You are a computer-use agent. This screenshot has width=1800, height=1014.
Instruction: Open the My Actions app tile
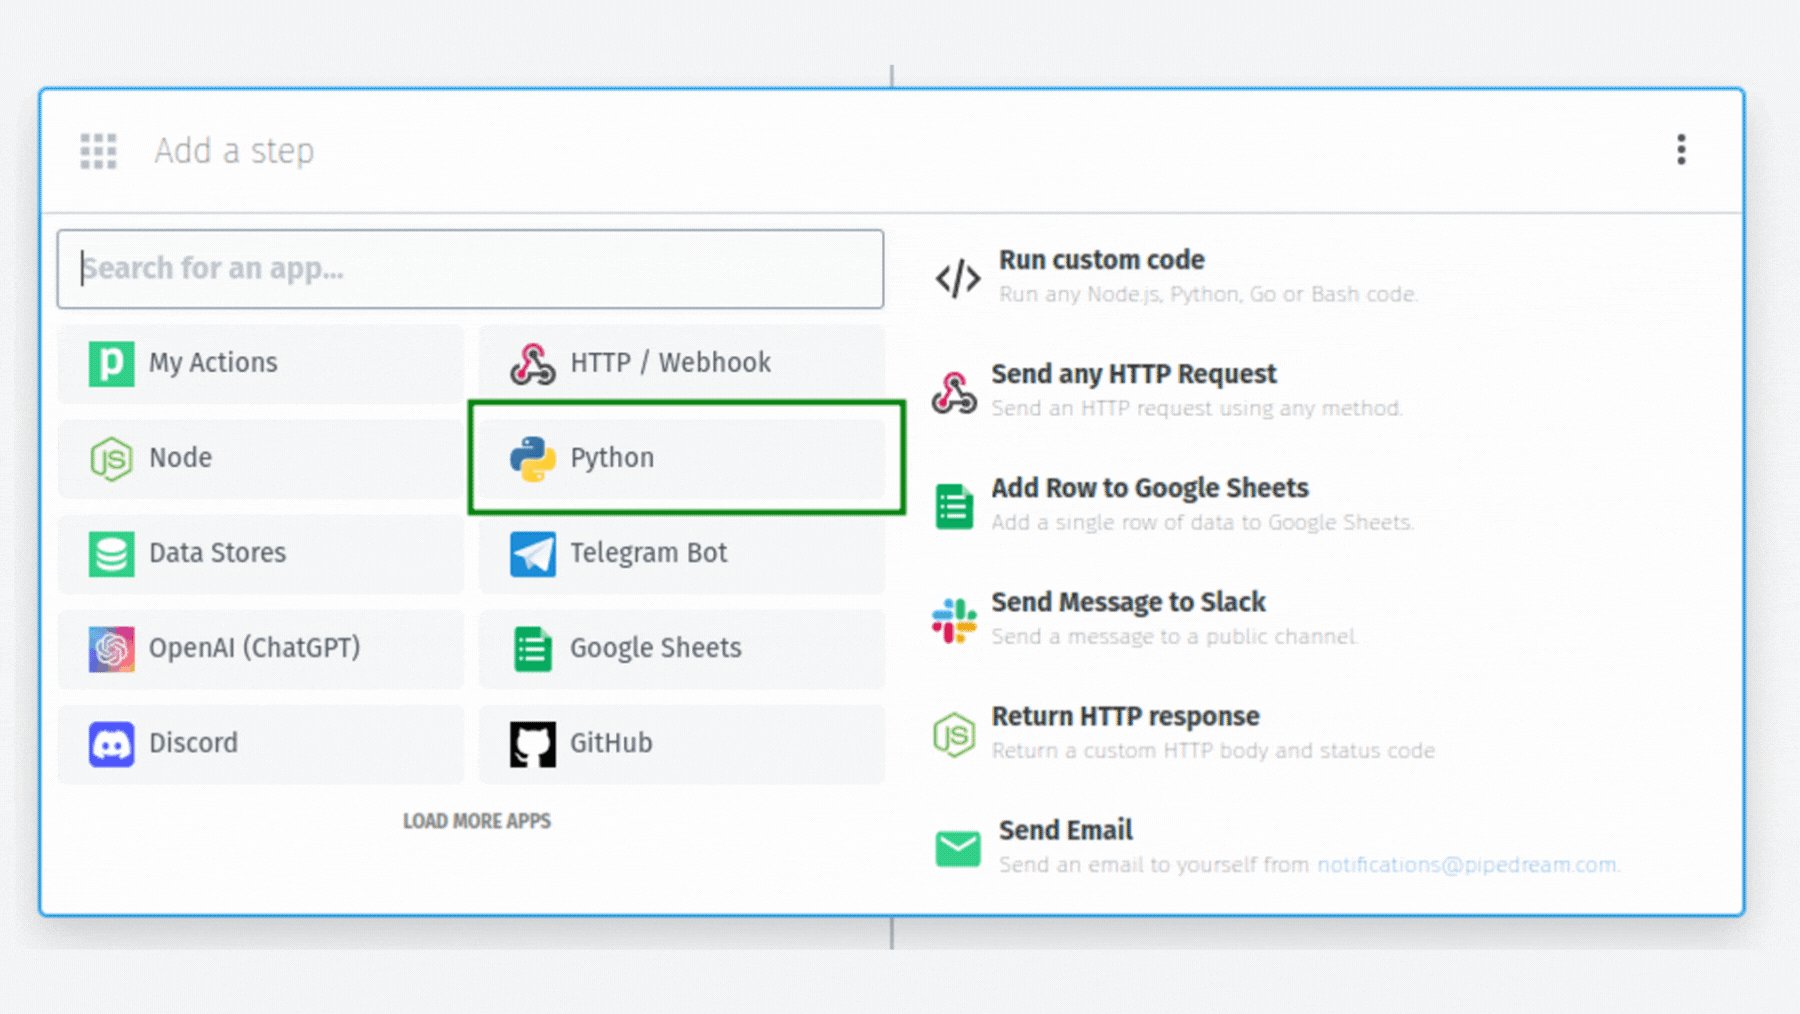click(261, 363)
